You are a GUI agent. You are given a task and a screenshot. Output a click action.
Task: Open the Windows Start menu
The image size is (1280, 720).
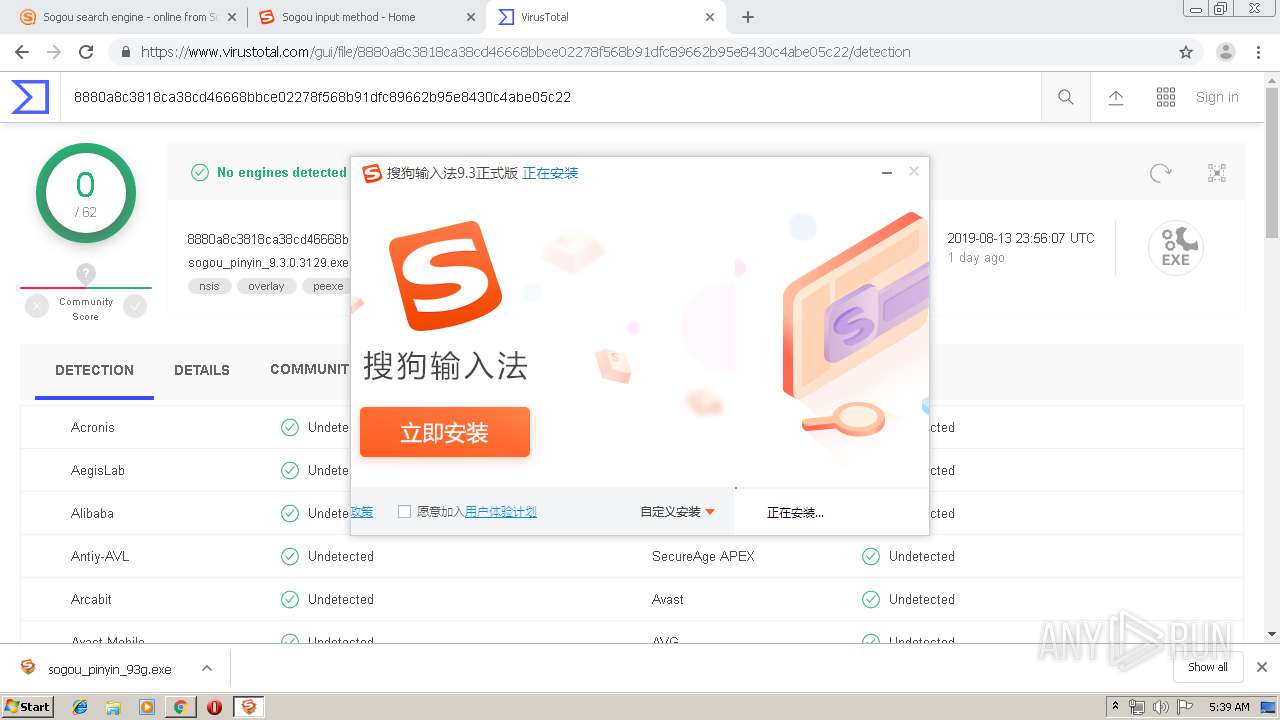click(27, 706)
